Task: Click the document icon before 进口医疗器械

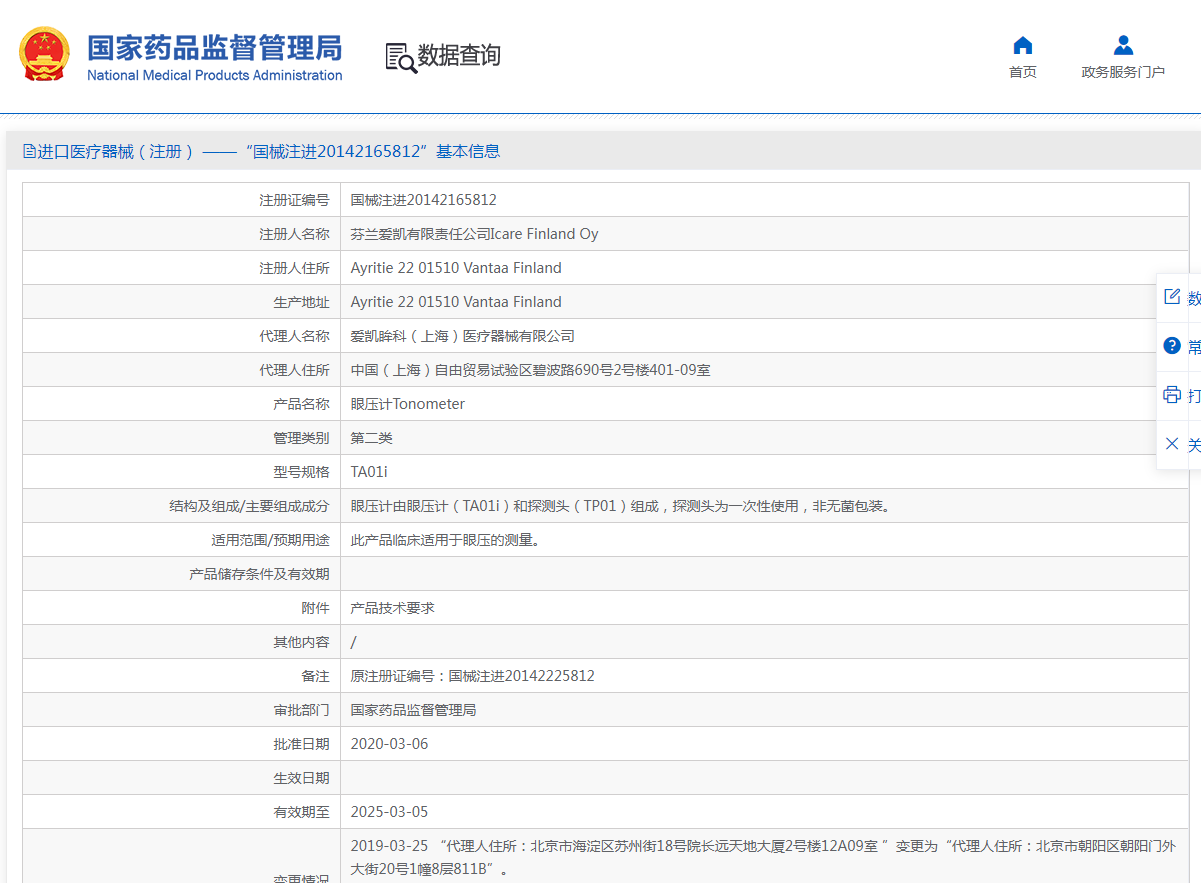Action: pos(29,151)
